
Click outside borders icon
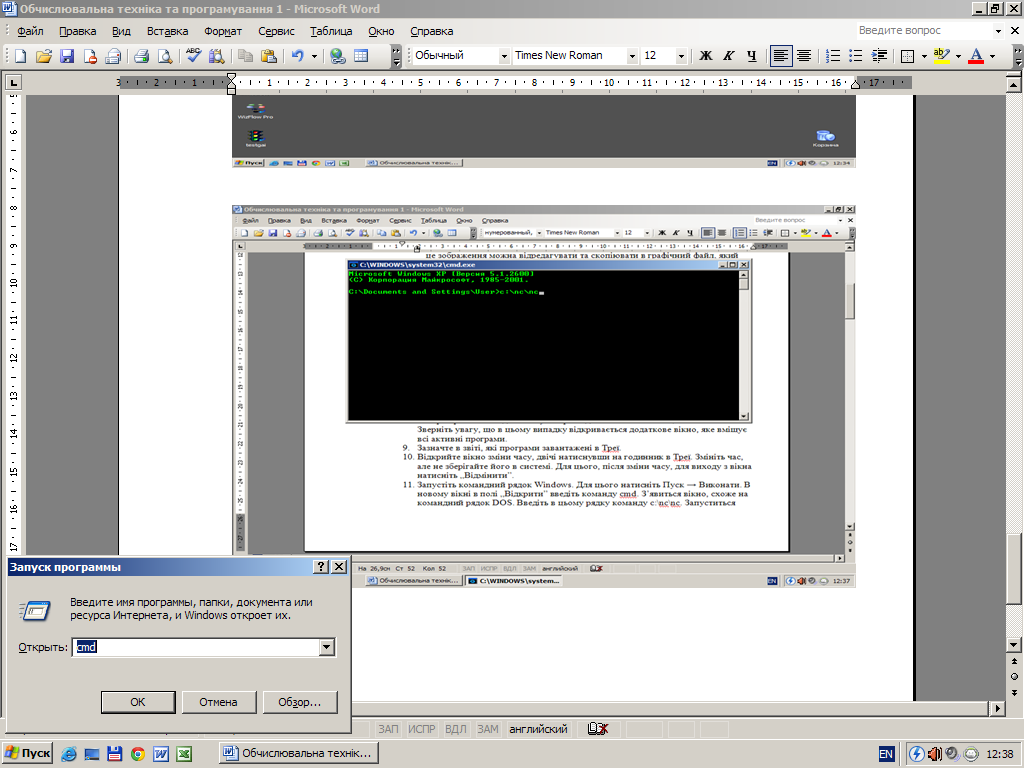pyautogui.click(x=907, y=56)
